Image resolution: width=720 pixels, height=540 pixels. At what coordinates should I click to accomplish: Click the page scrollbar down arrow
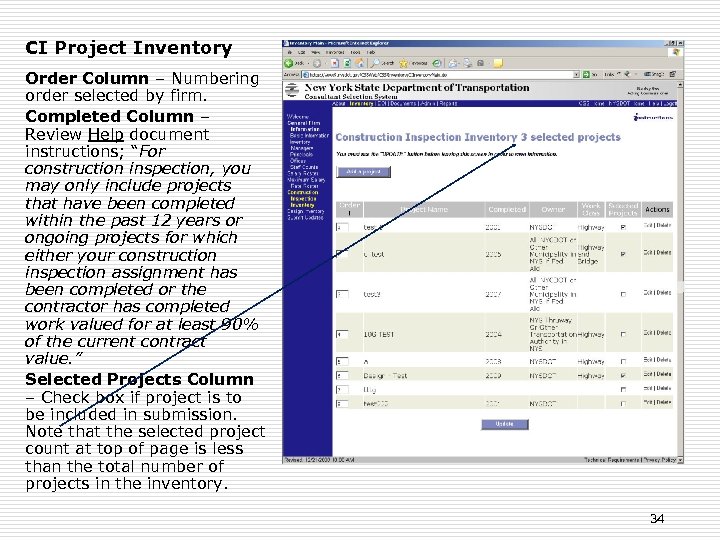(x=681, y=460)
